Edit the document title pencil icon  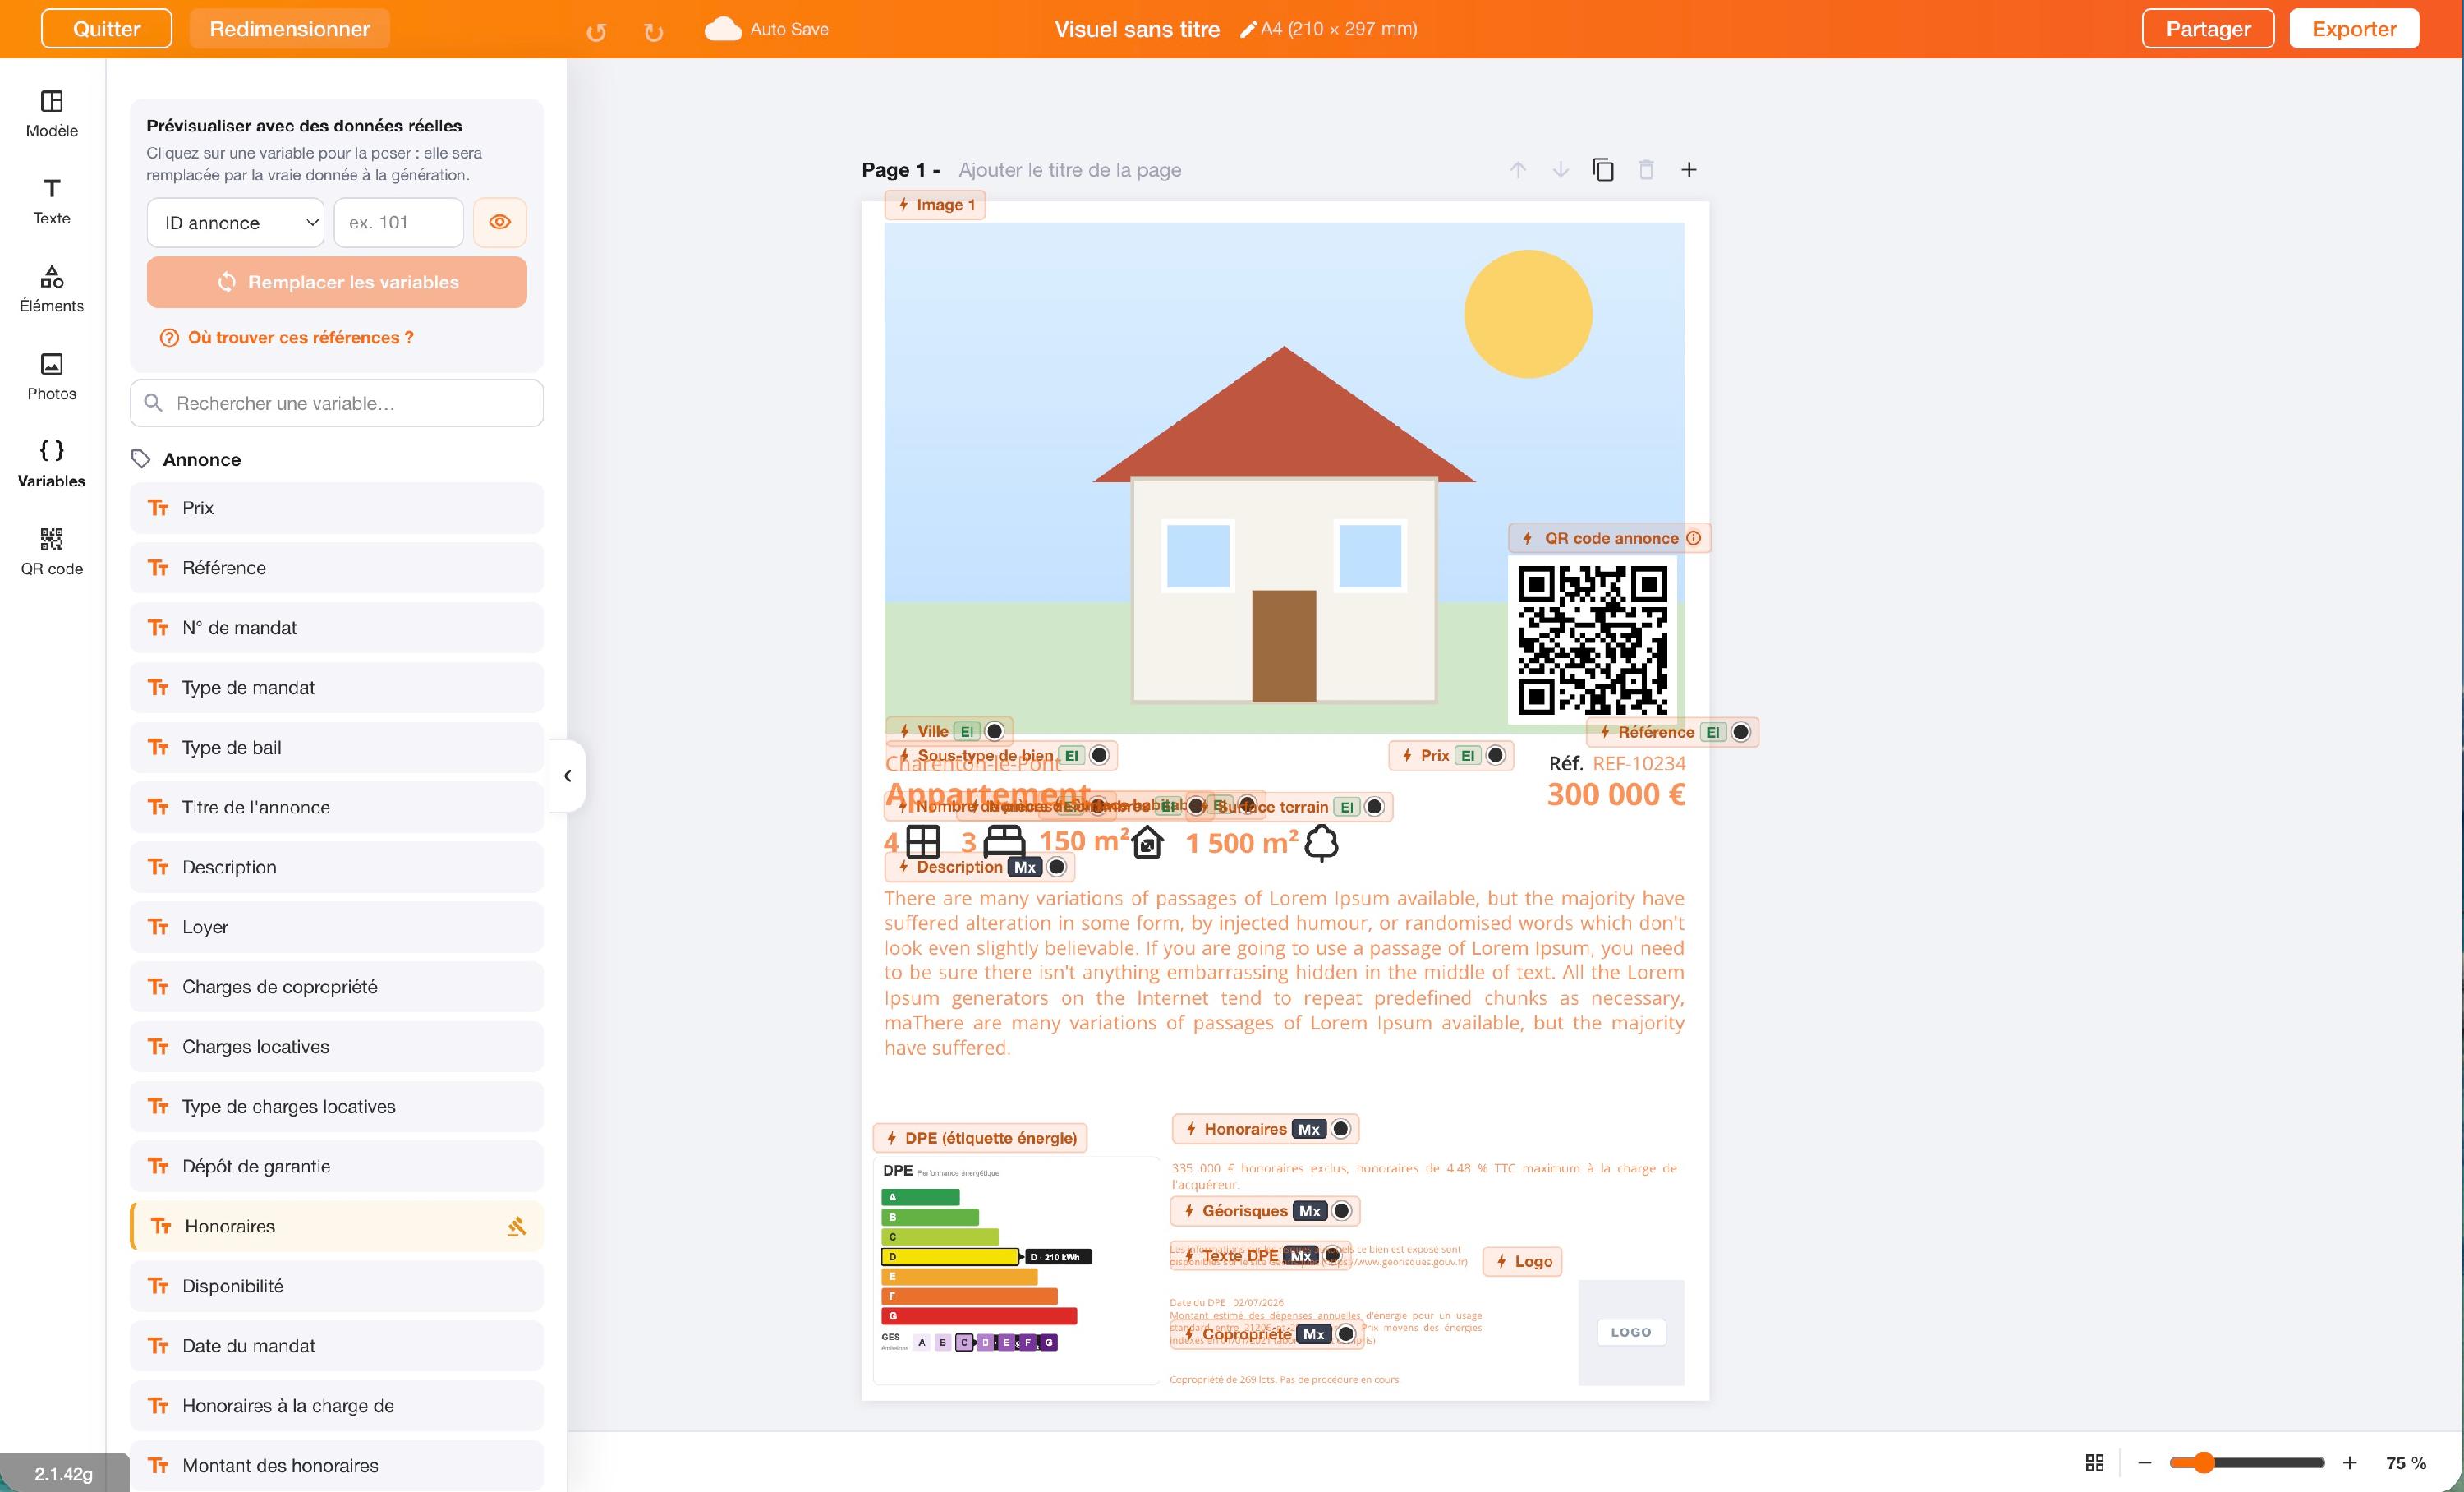click(1247, 29)
